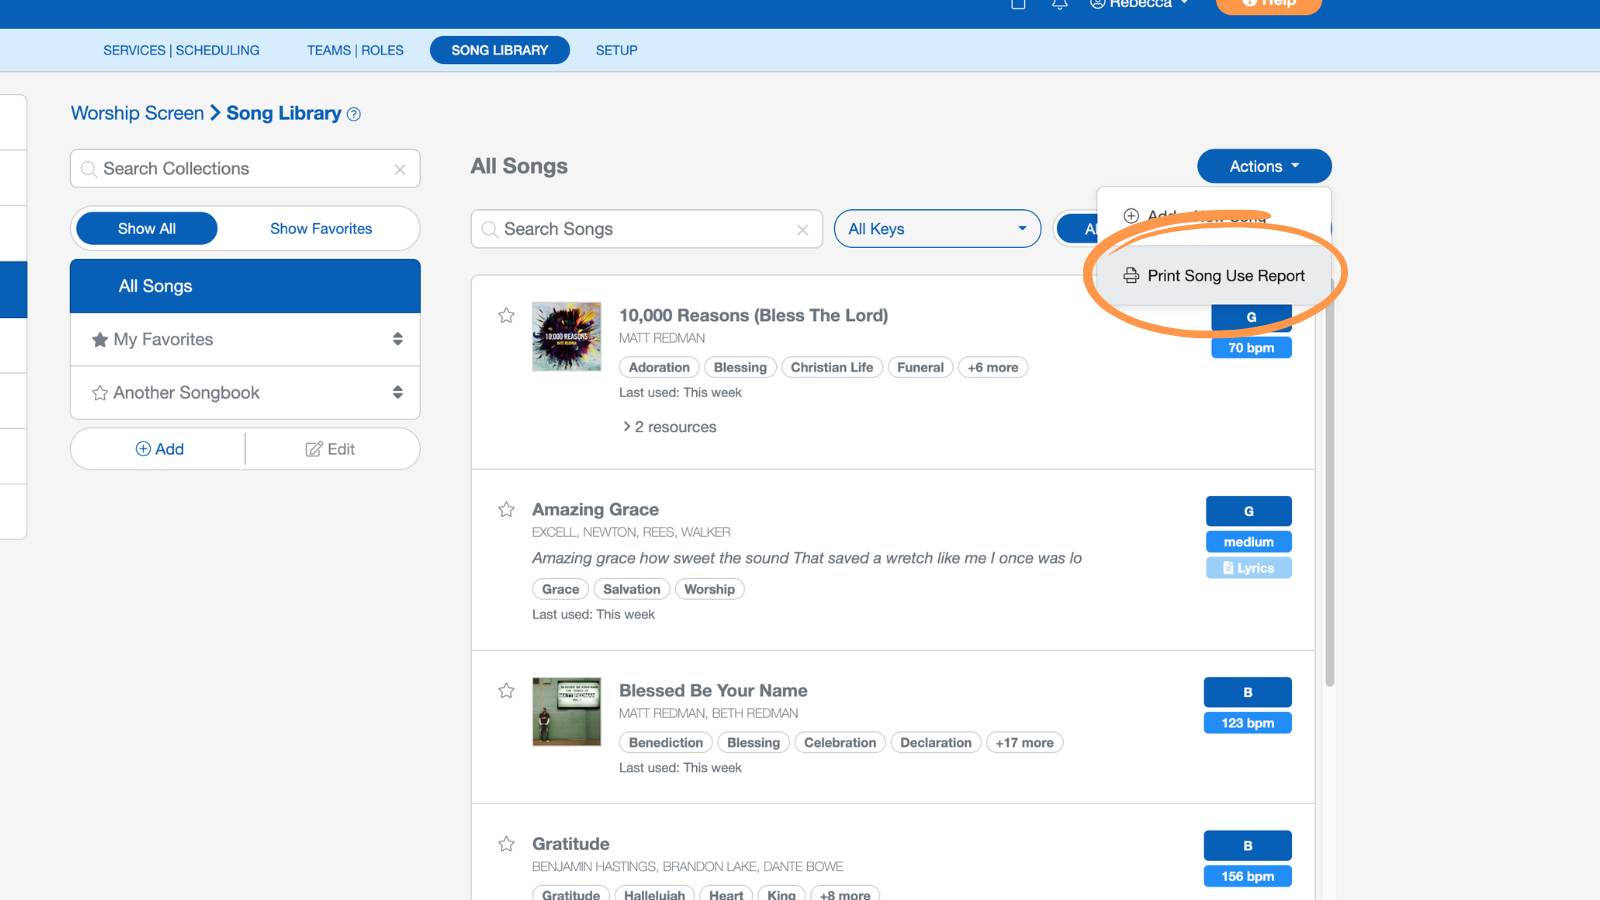Favorite 10,000 Reasons with its star icon
The width and height of the screenshot is (1600, 900).
506,316
